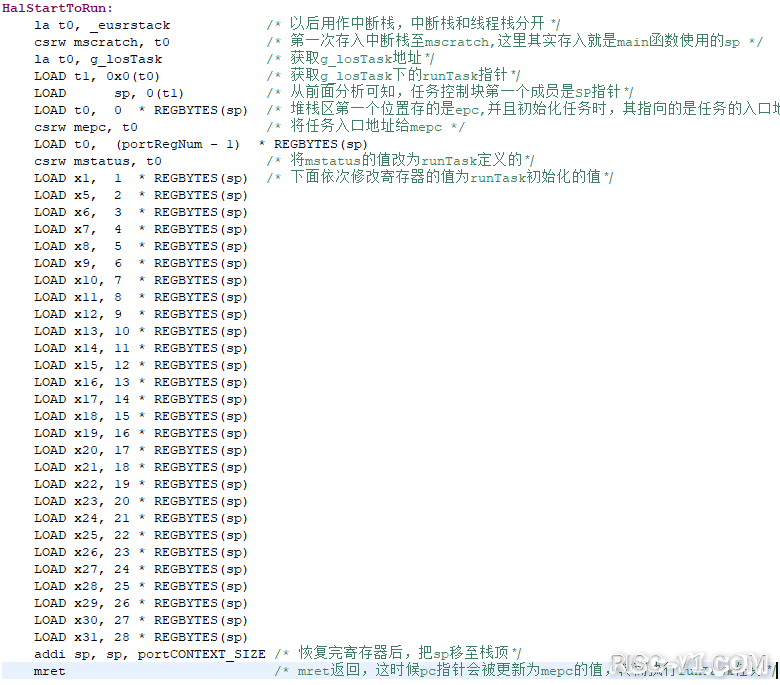Click the "LOAD x19, 16" line
Screen dimensions: 780x685
pos(141,433)
